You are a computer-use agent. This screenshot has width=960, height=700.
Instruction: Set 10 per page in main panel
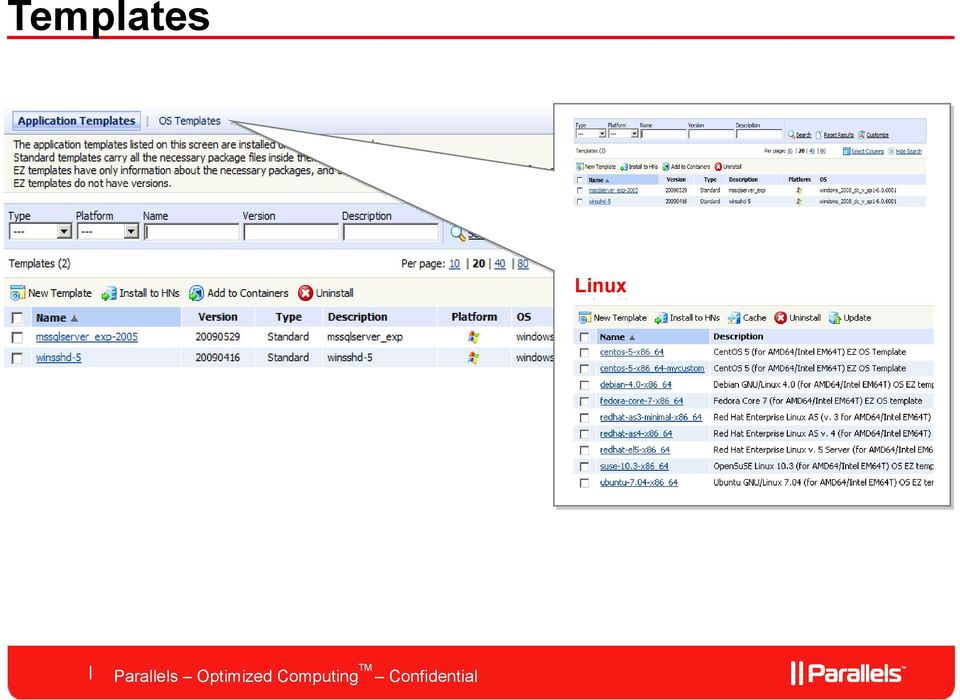pyautogui.click(x=454, y=264)
